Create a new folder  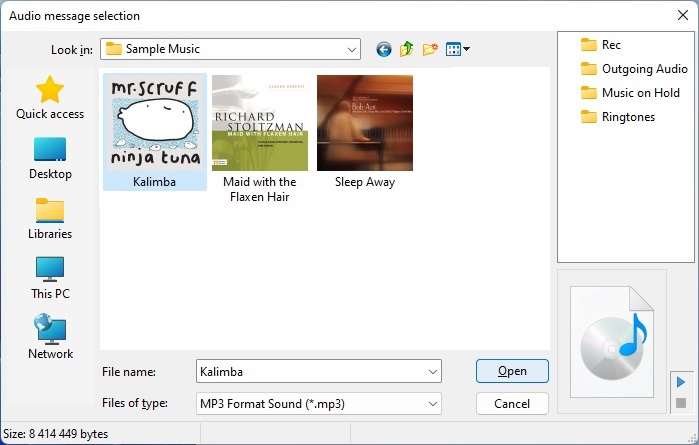[x=430, y=49]
